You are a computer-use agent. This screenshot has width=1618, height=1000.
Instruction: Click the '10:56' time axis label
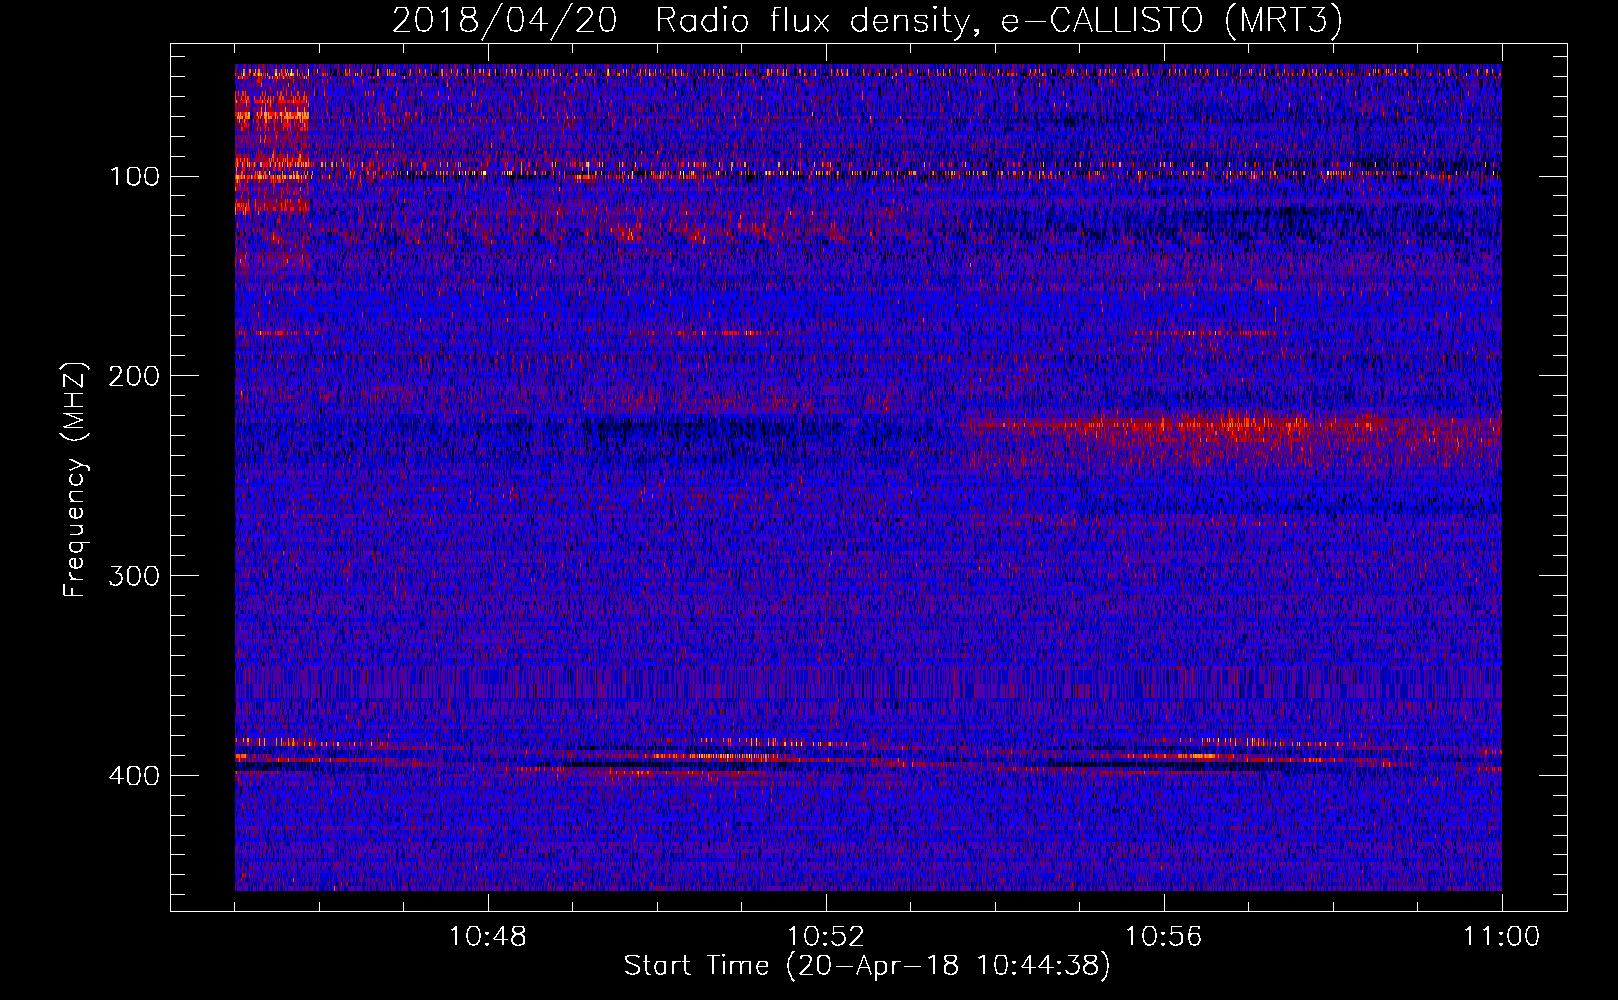pyautogui.click(x=1164, y=937)
